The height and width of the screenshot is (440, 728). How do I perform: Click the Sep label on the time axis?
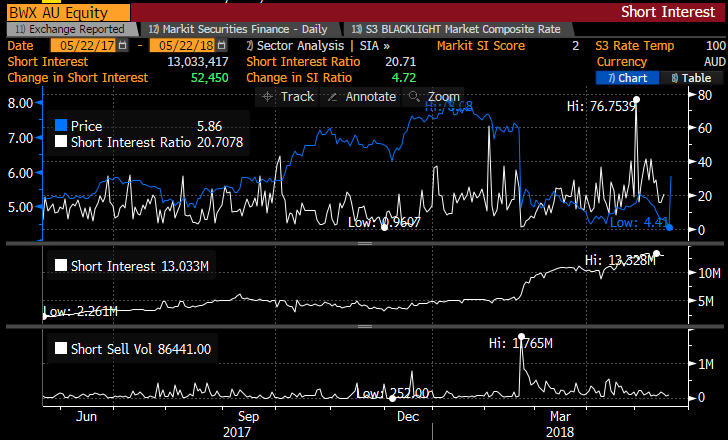pyautogui.click(x=248, y=416)
